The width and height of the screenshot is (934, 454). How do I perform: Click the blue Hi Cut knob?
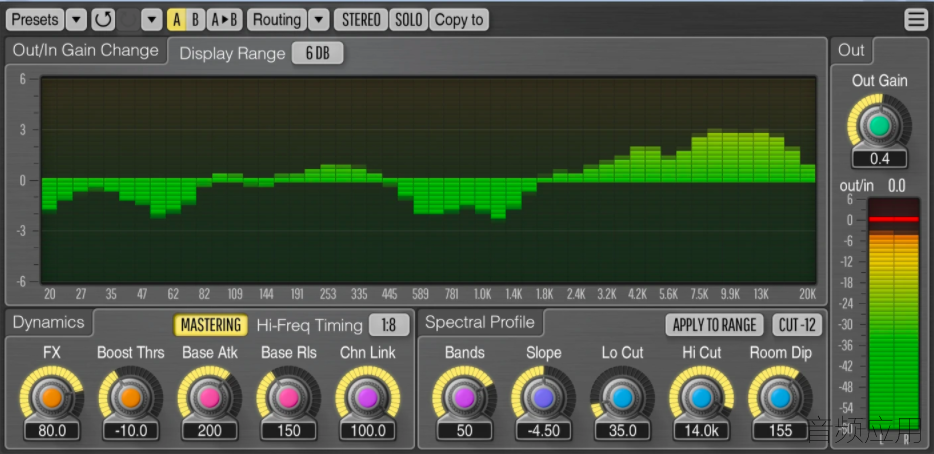[702, 397]
